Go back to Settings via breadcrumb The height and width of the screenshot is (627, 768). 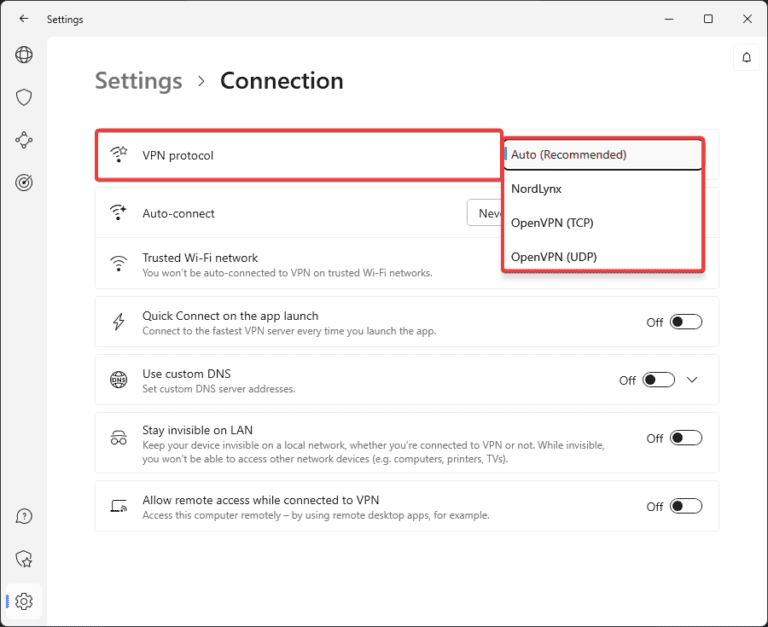coord(138,81)
